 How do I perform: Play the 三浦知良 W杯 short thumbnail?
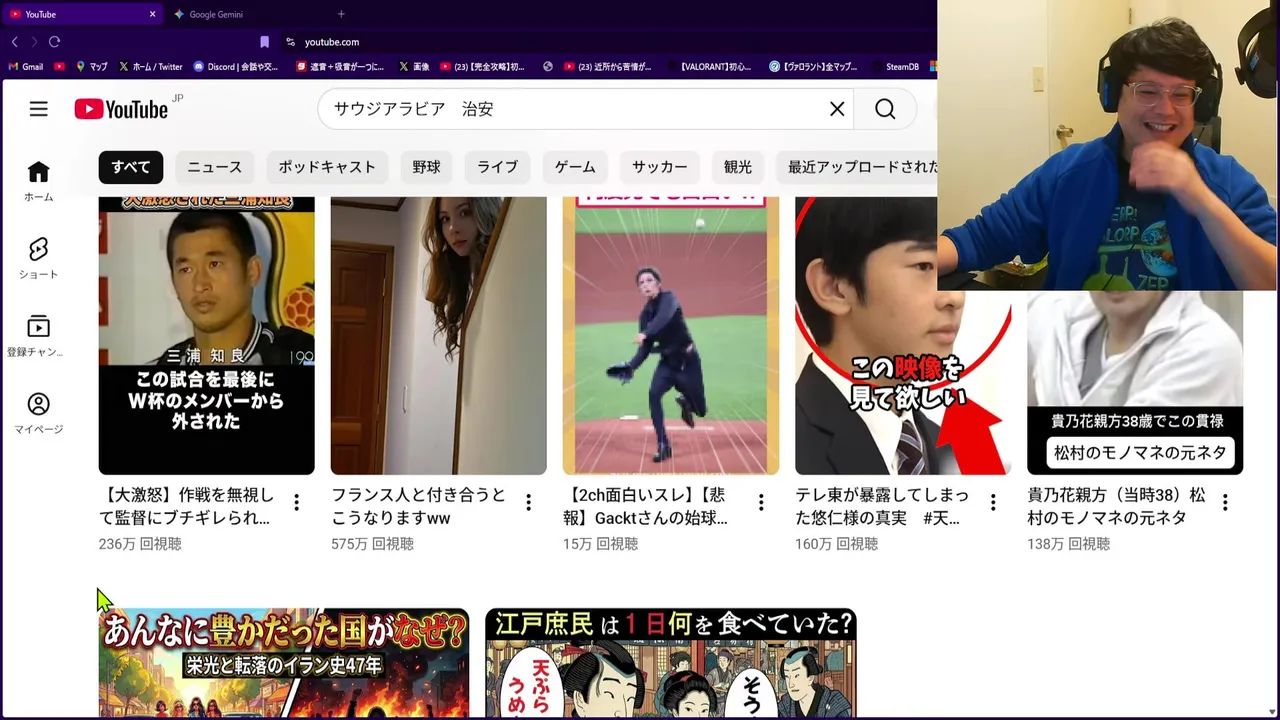point(207,335)
